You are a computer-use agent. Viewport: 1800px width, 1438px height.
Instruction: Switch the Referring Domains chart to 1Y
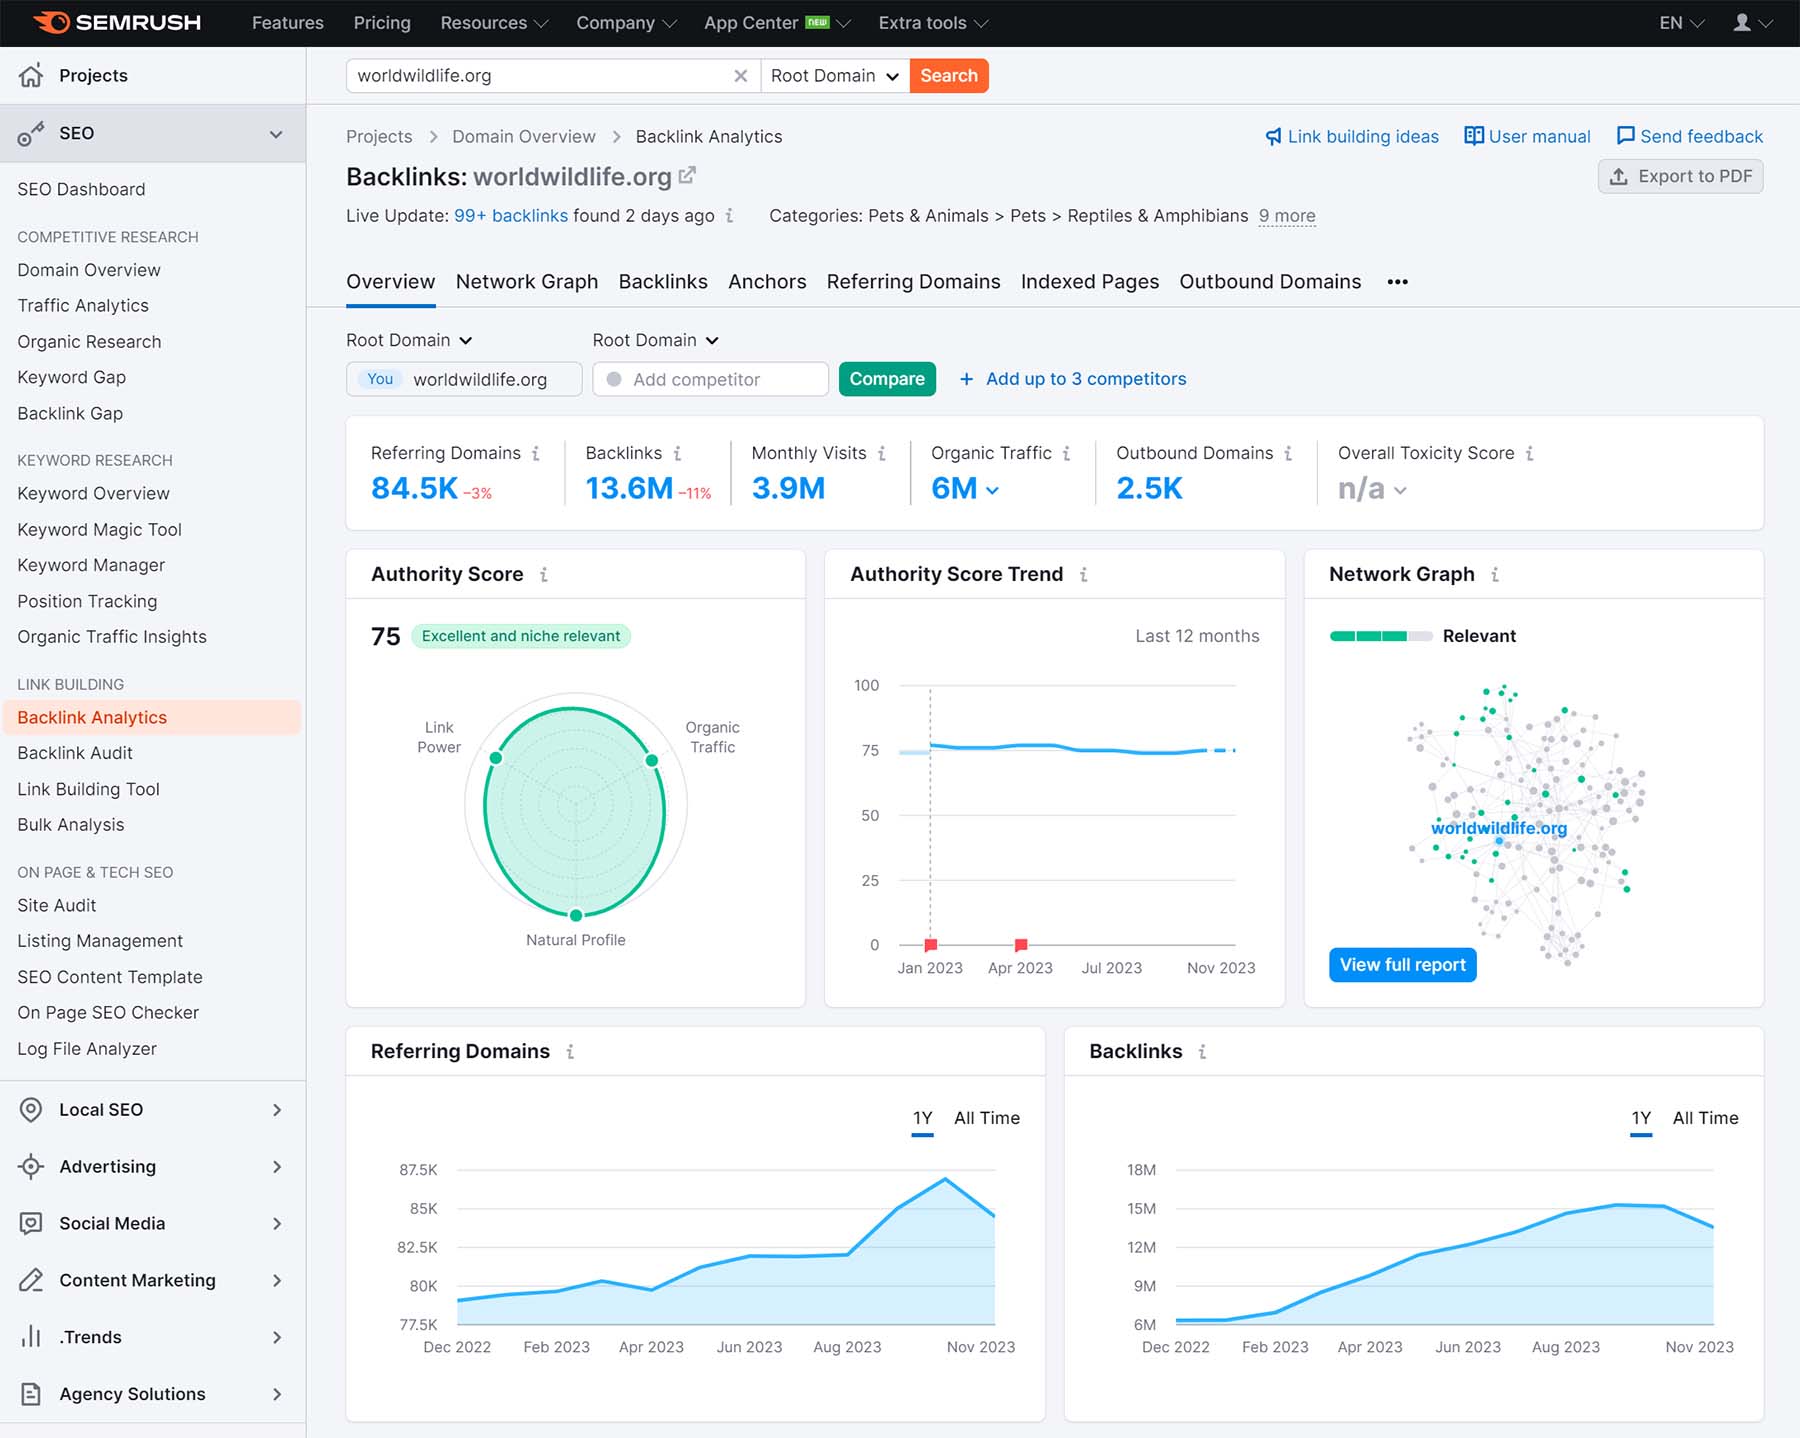[x=921, y=1118]
